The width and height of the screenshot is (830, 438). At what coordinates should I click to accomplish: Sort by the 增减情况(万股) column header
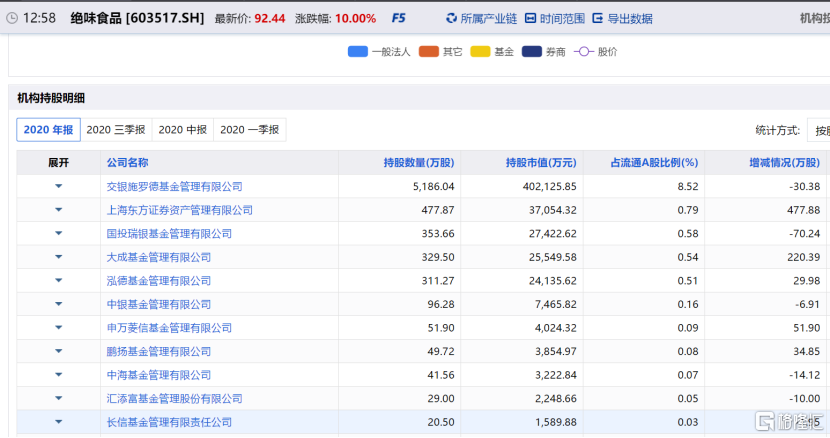tap(784, 163)
